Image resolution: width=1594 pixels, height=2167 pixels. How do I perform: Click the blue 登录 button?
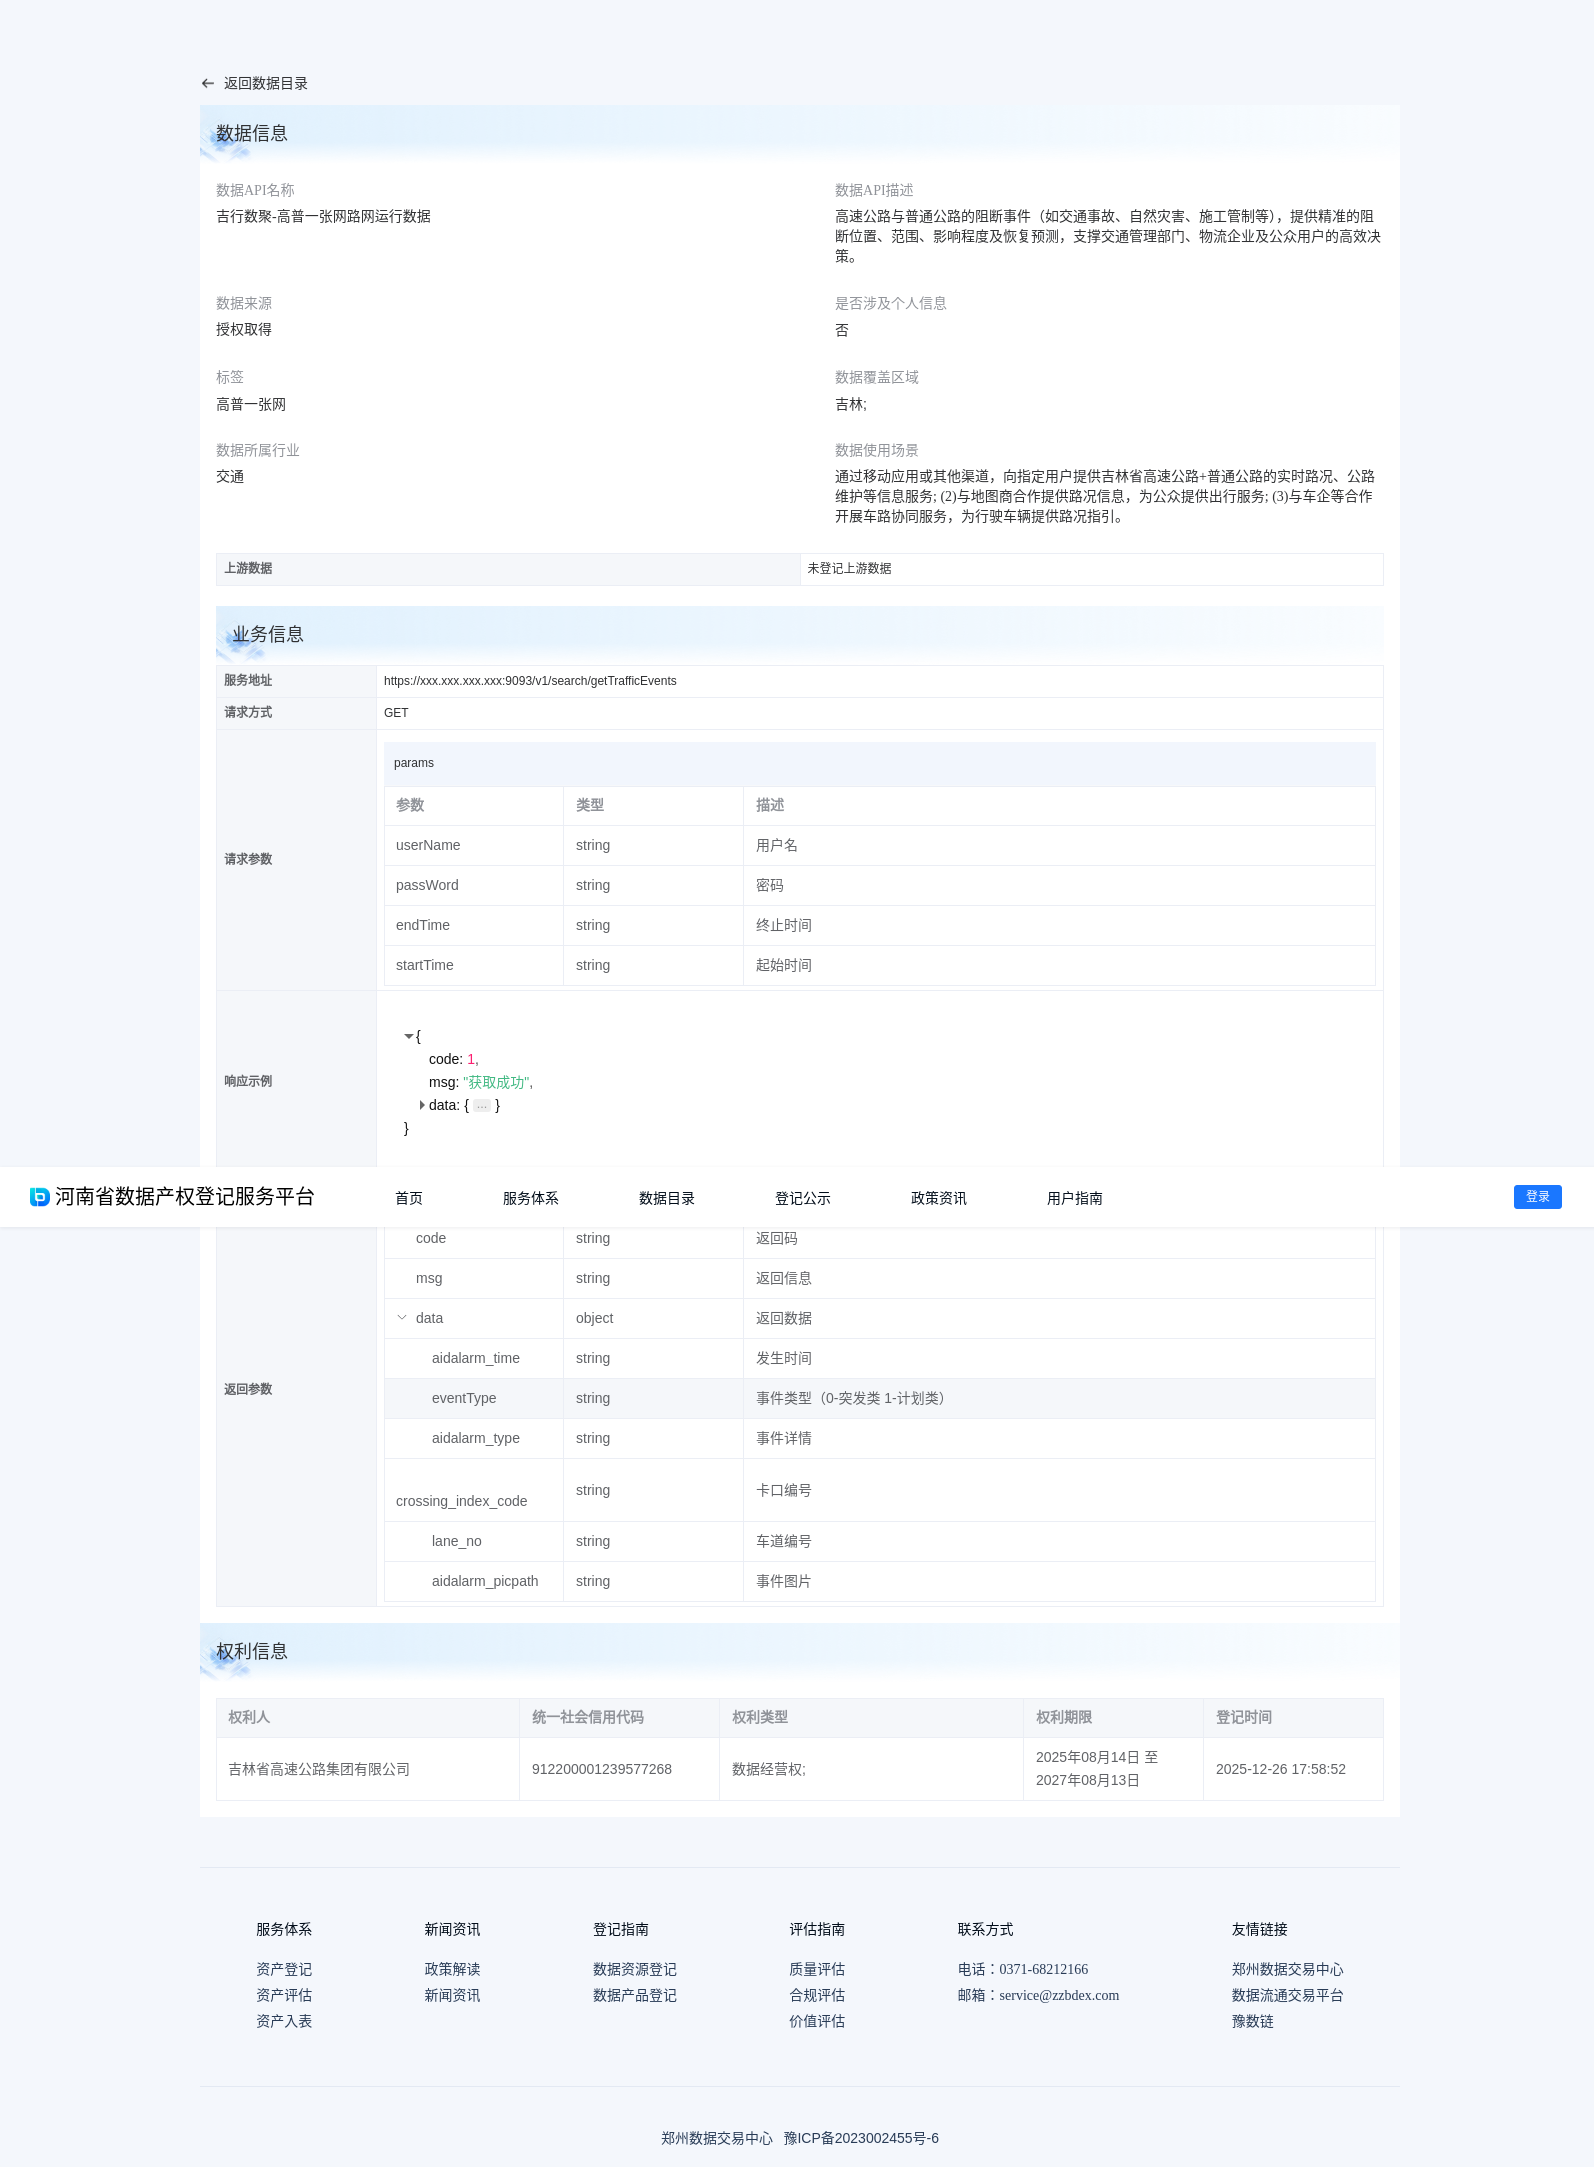[x=1538, y=1197]
